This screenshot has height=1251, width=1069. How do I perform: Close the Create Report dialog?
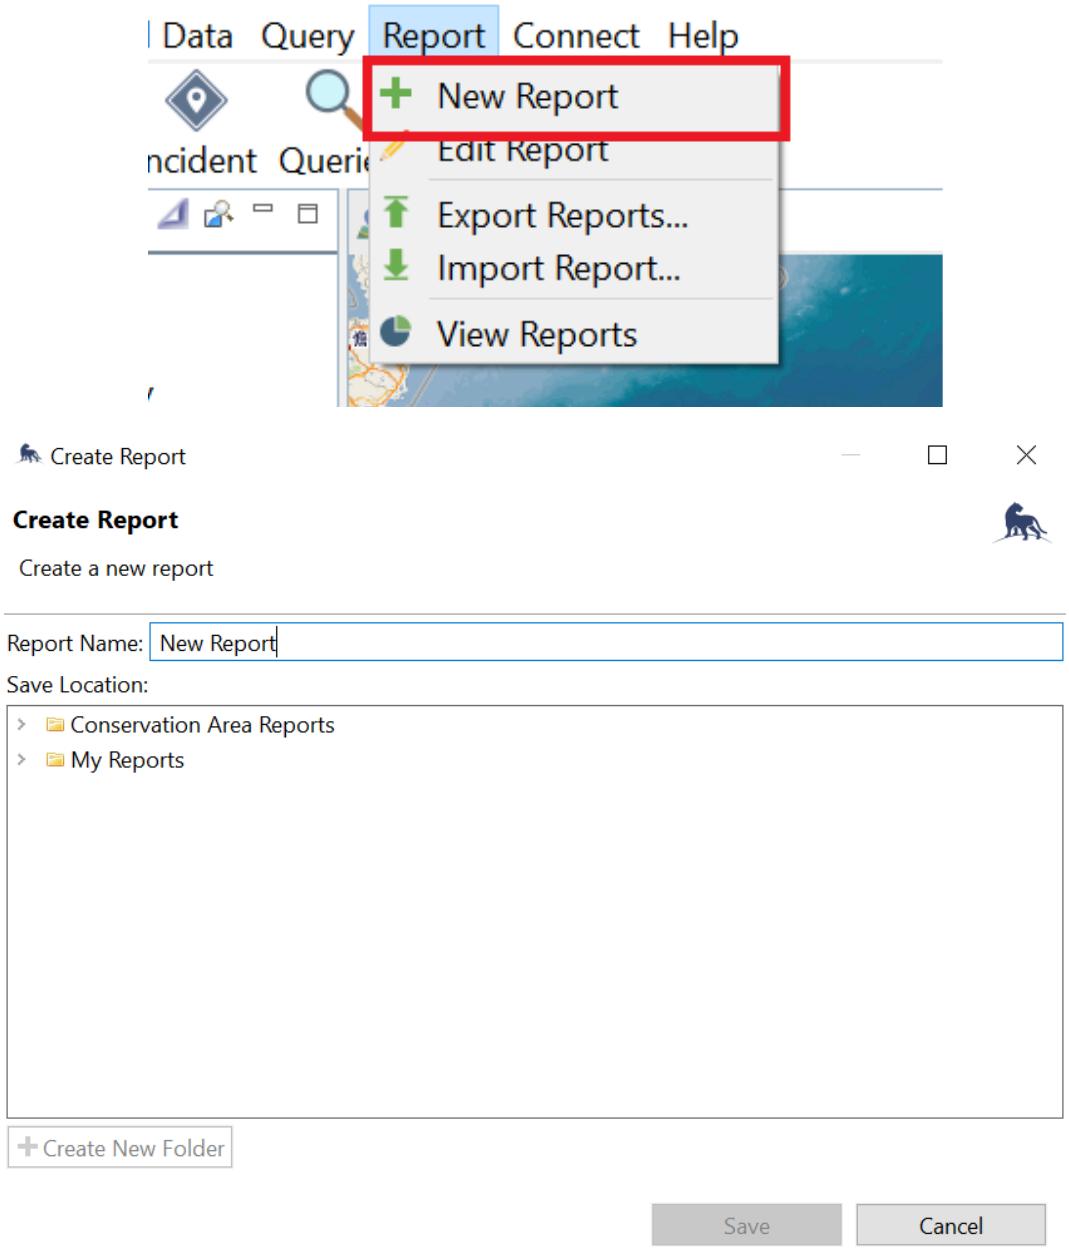click(1026, 455)
